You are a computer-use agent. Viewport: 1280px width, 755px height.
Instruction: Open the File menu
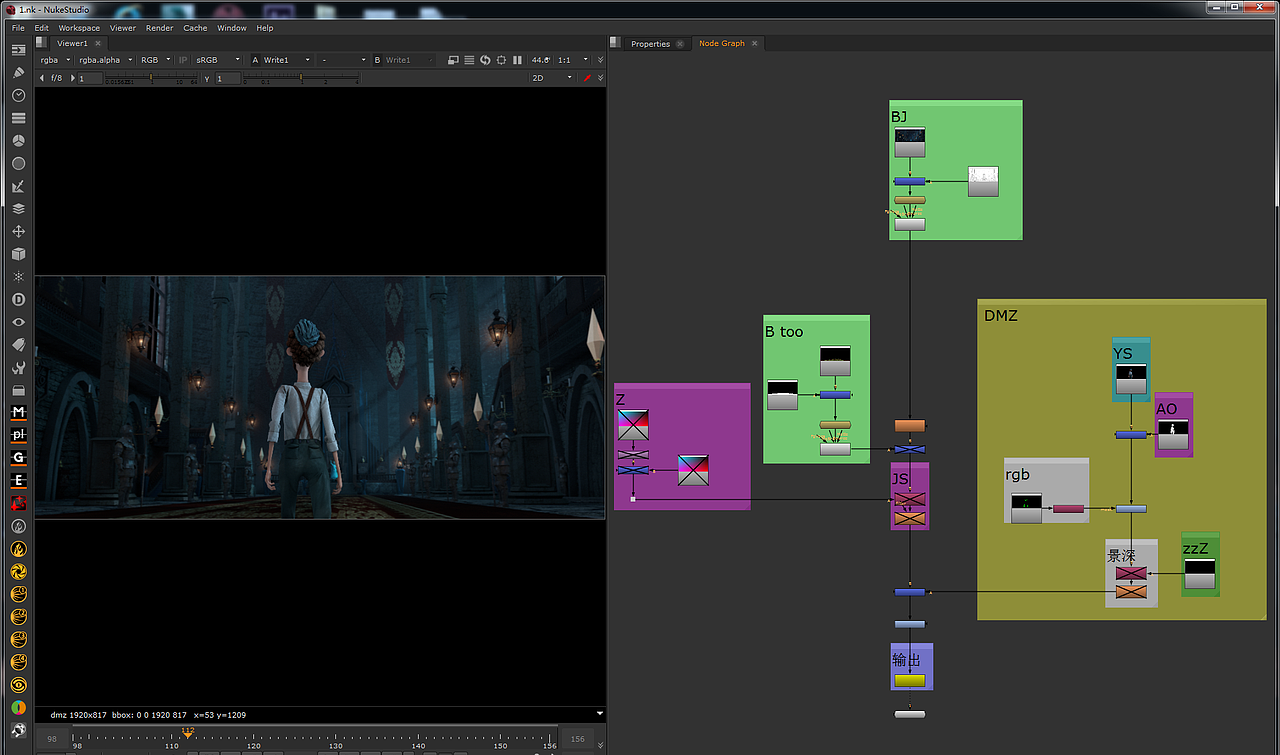[19, 28]
